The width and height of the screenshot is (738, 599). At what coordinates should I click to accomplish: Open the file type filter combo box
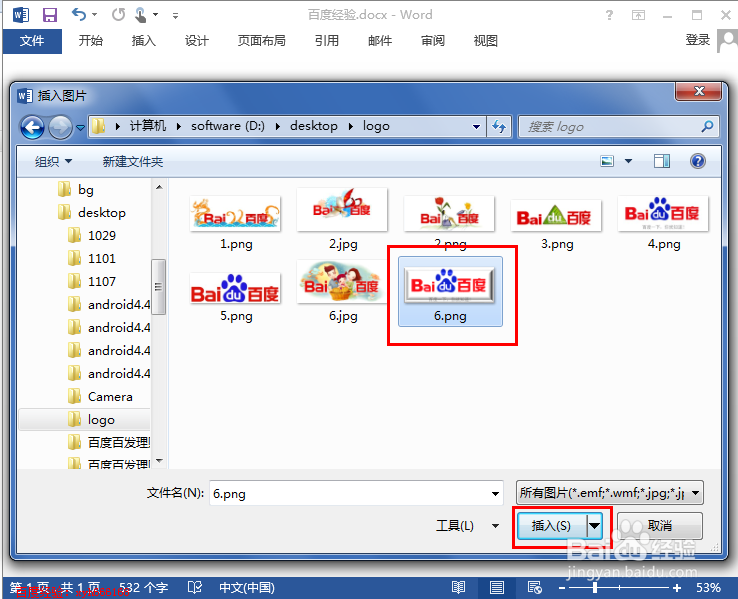(610, 493)
